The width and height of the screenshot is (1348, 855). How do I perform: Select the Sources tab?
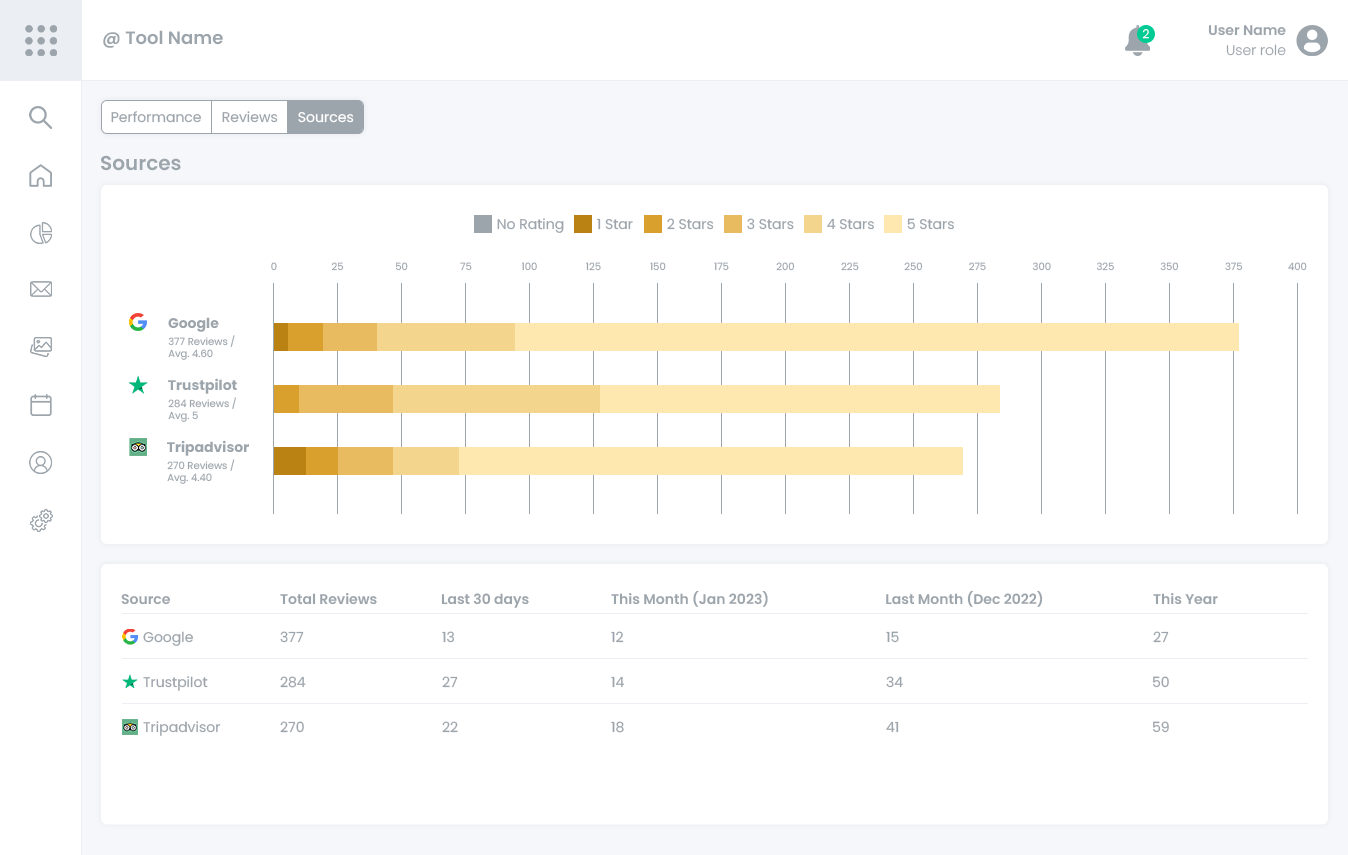tap(325, 117)
